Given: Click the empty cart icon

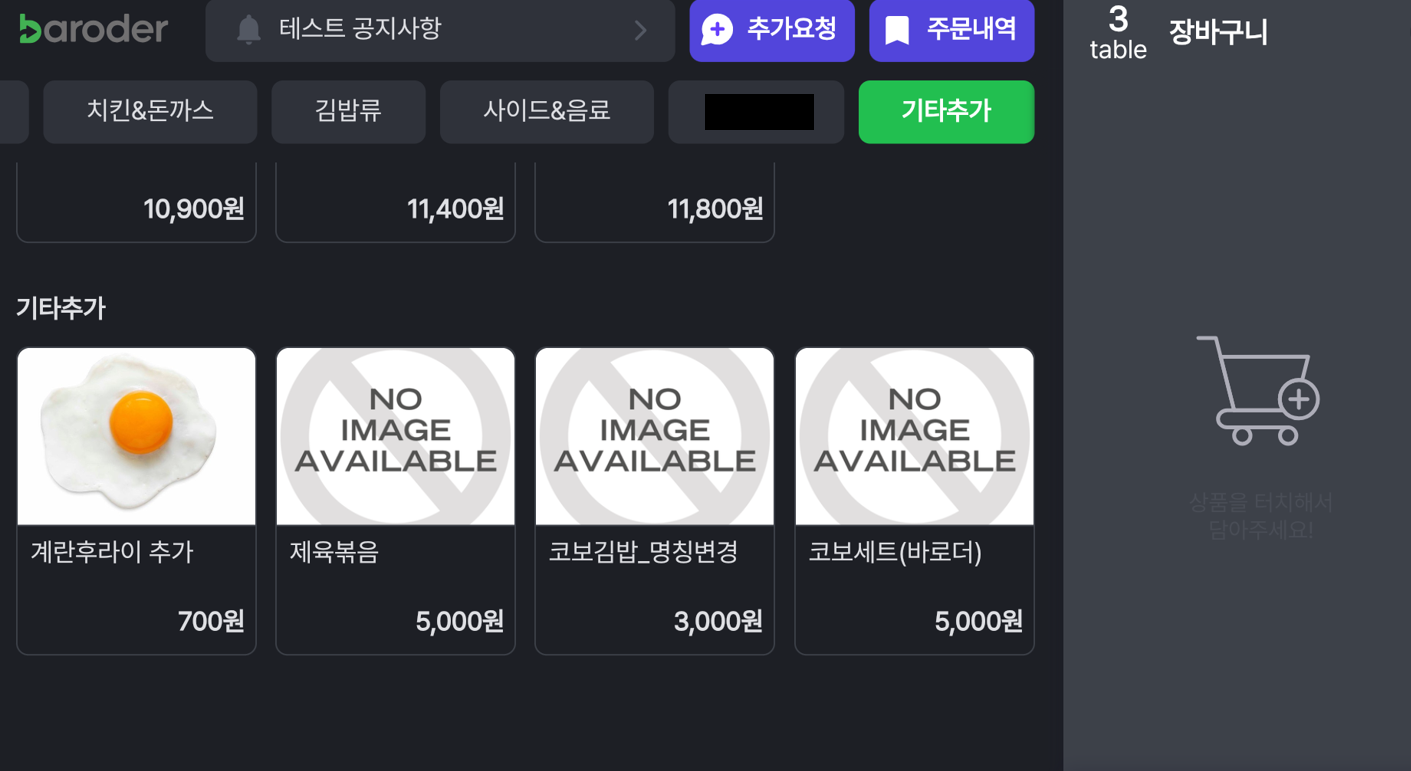Looking at the screenshot, I should [x=1258, y=391].
